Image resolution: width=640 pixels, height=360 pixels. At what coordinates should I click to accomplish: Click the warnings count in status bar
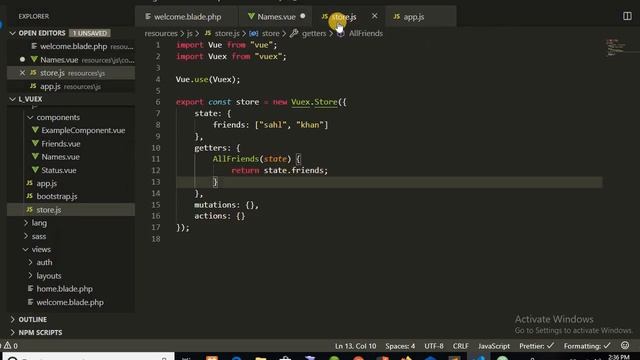(x=11, y=346)
